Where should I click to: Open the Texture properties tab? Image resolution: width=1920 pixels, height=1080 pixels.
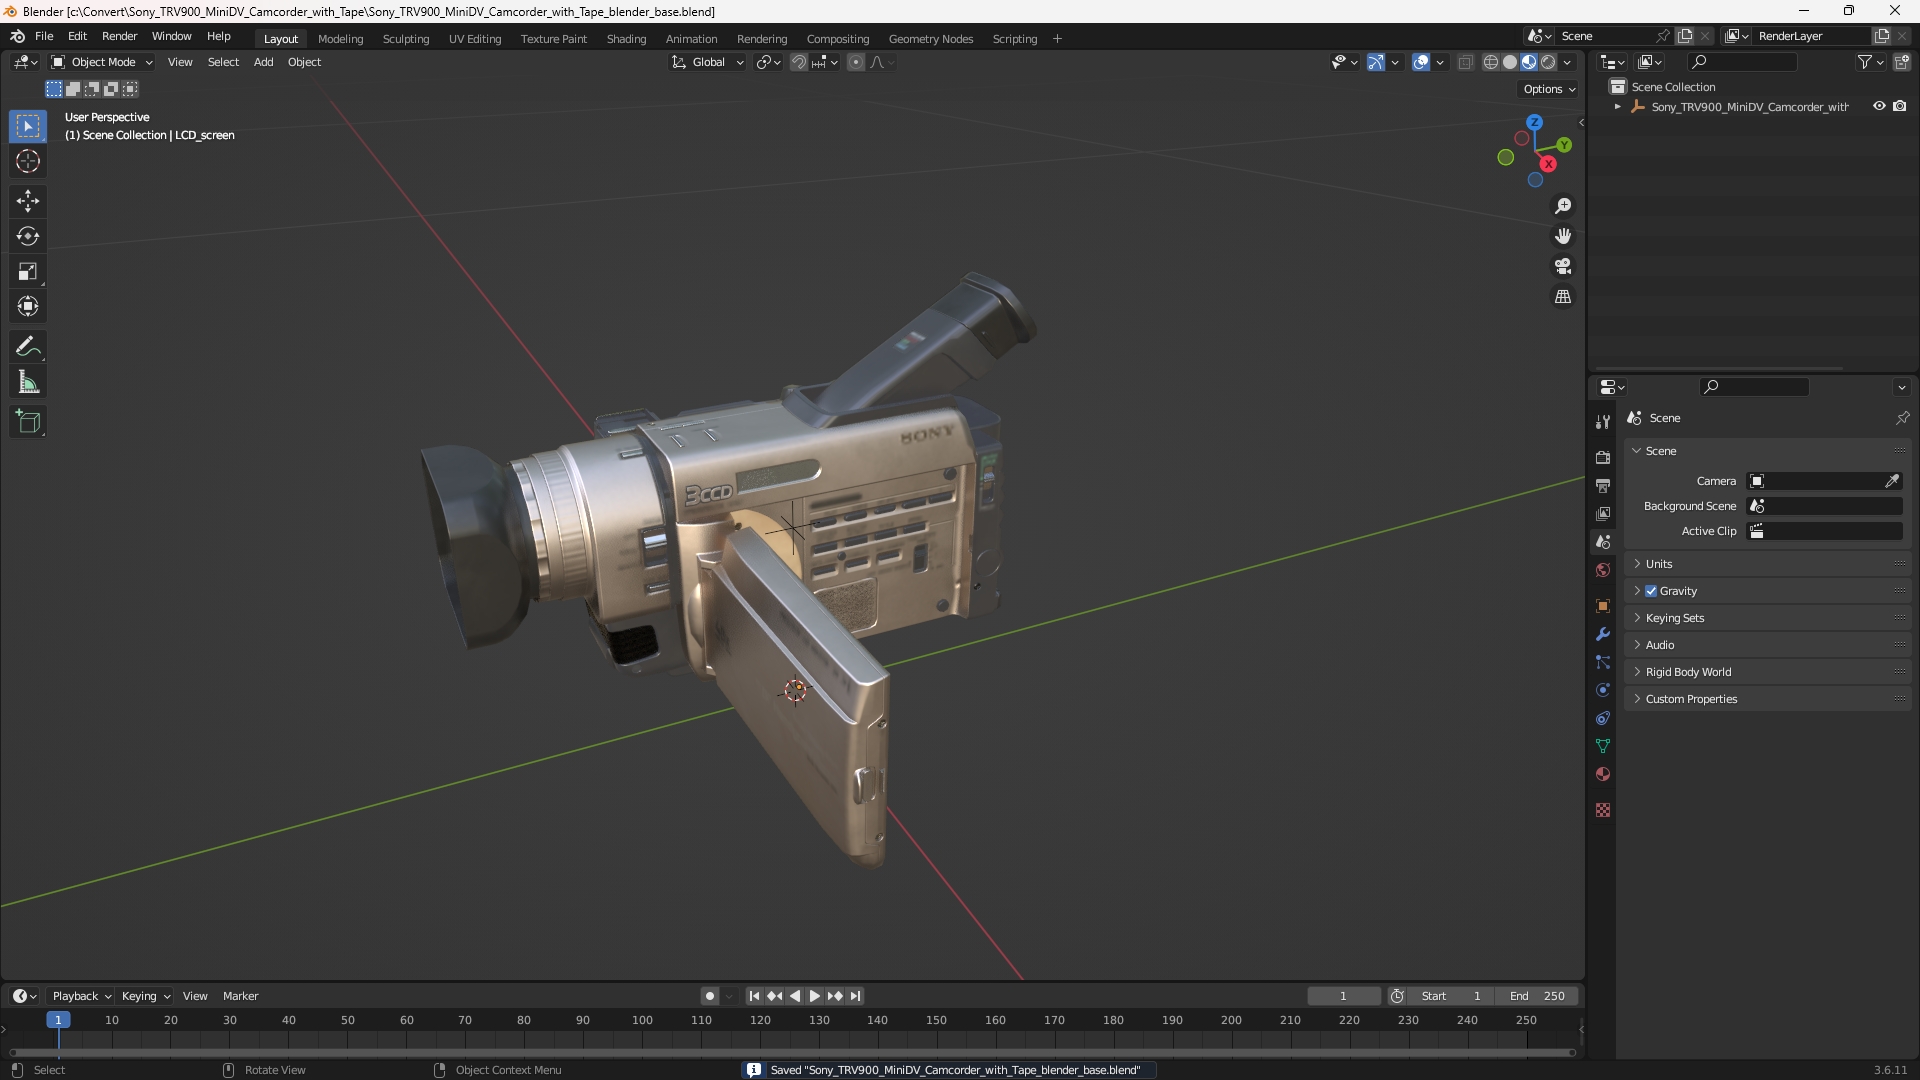tap(1603, 810)
